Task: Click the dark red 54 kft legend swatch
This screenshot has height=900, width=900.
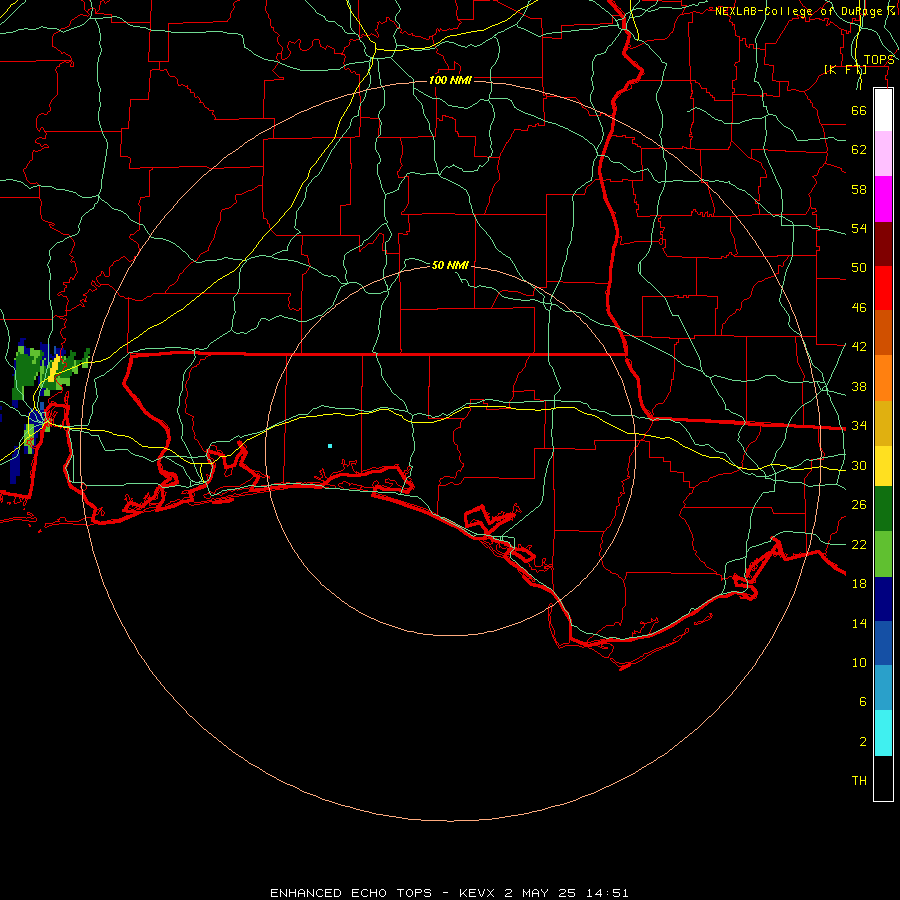Action: 883,243
